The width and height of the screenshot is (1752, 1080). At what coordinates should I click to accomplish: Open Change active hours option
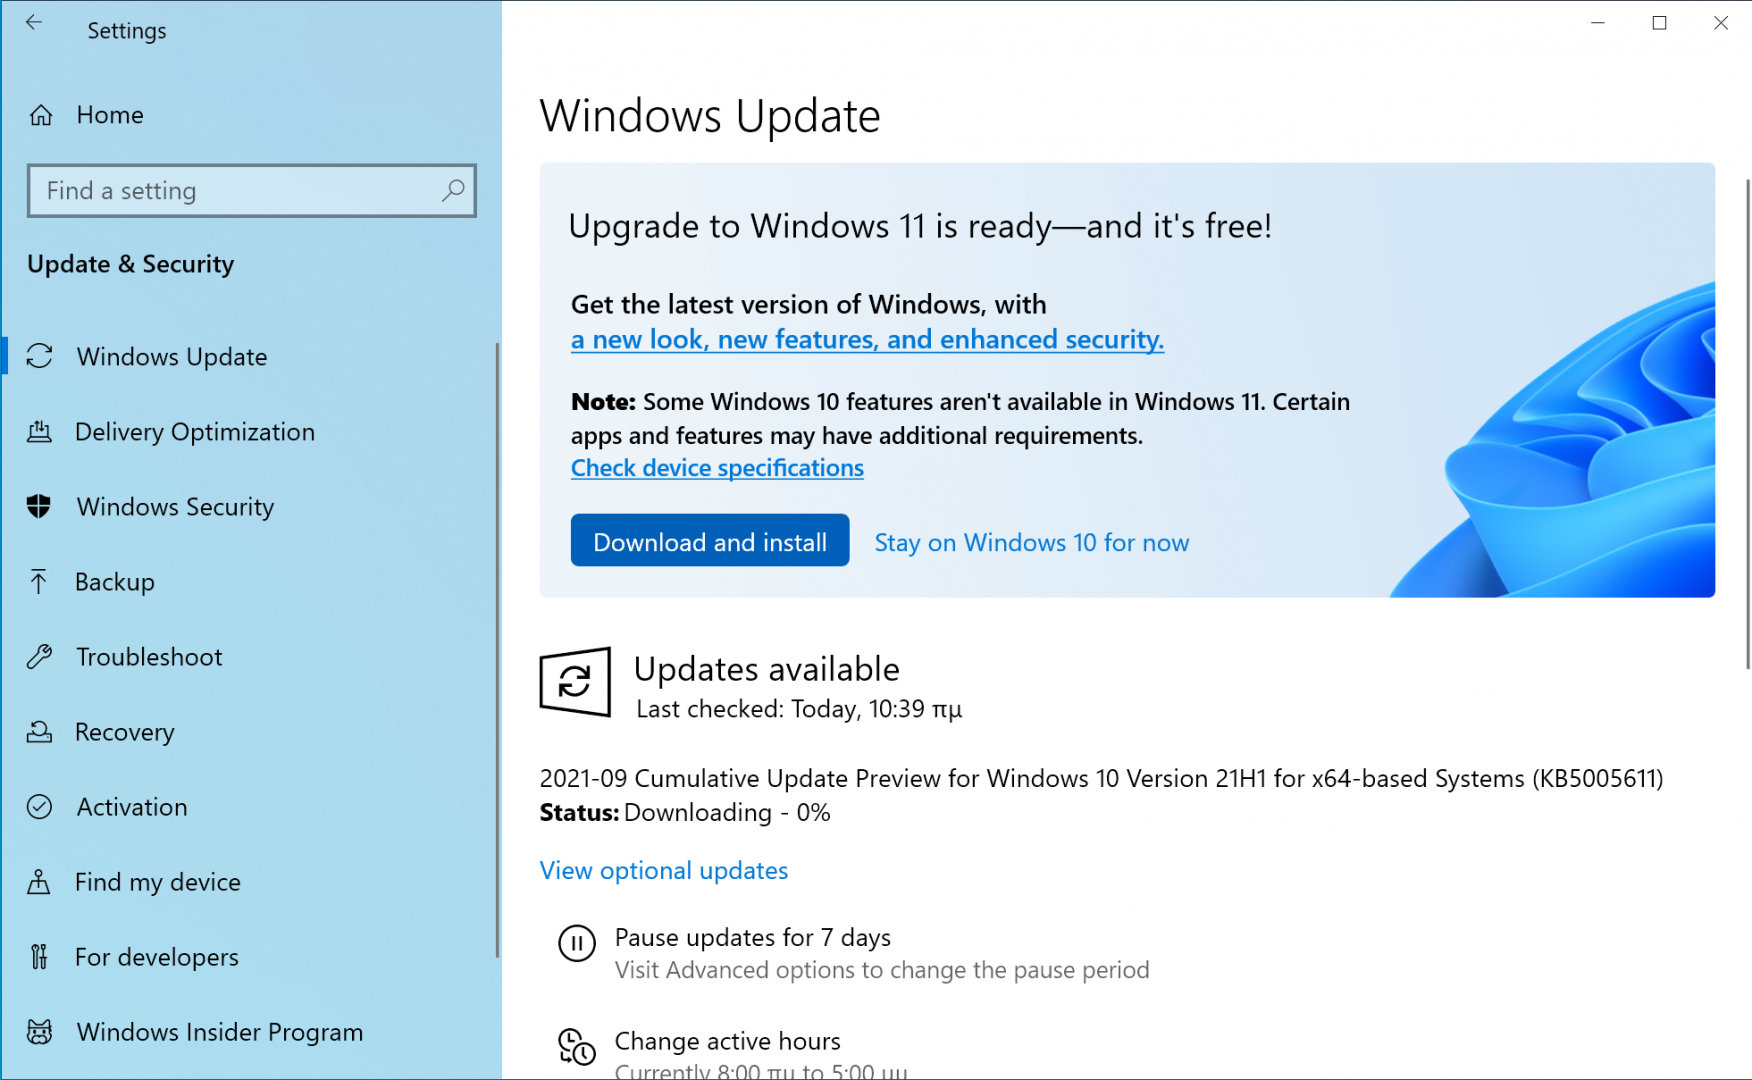(728, 1042)
